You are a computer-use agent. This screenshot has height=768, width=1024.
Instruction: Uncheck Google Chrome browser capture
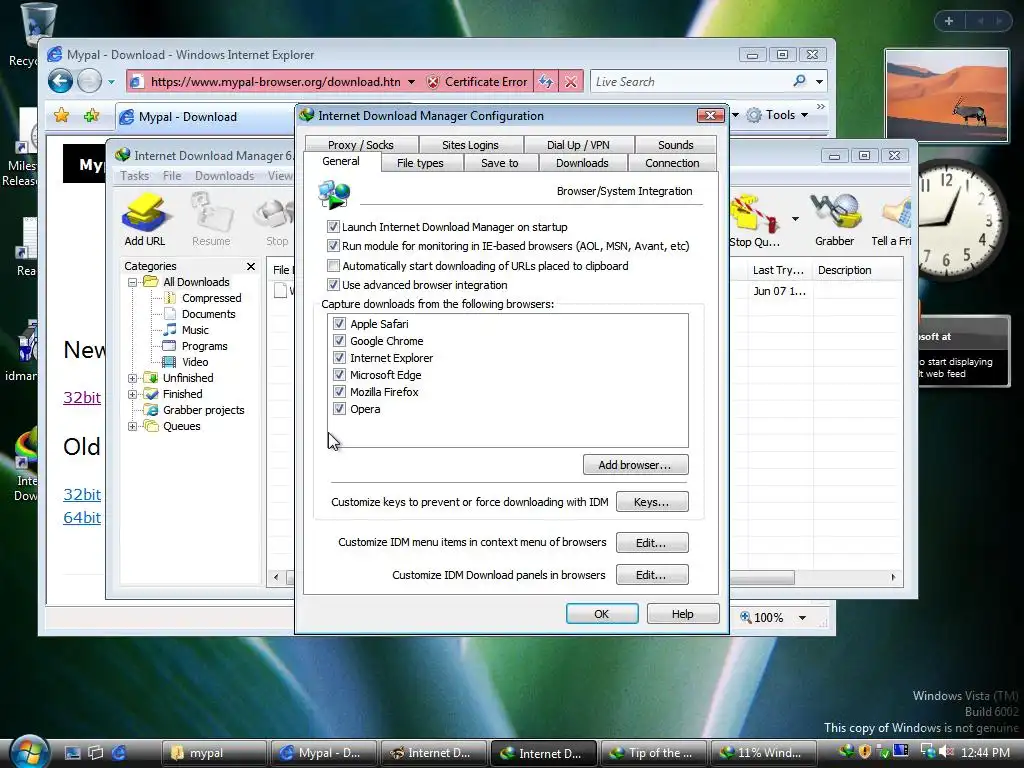click(x=339, y=340)
